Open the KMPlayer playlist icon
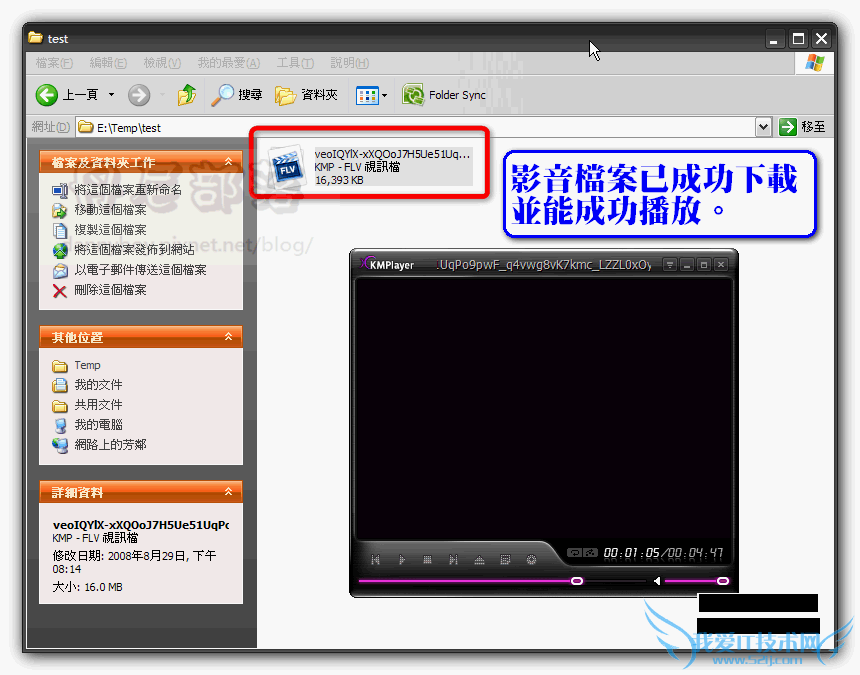860x675 pixels. (x=505, y=558)
